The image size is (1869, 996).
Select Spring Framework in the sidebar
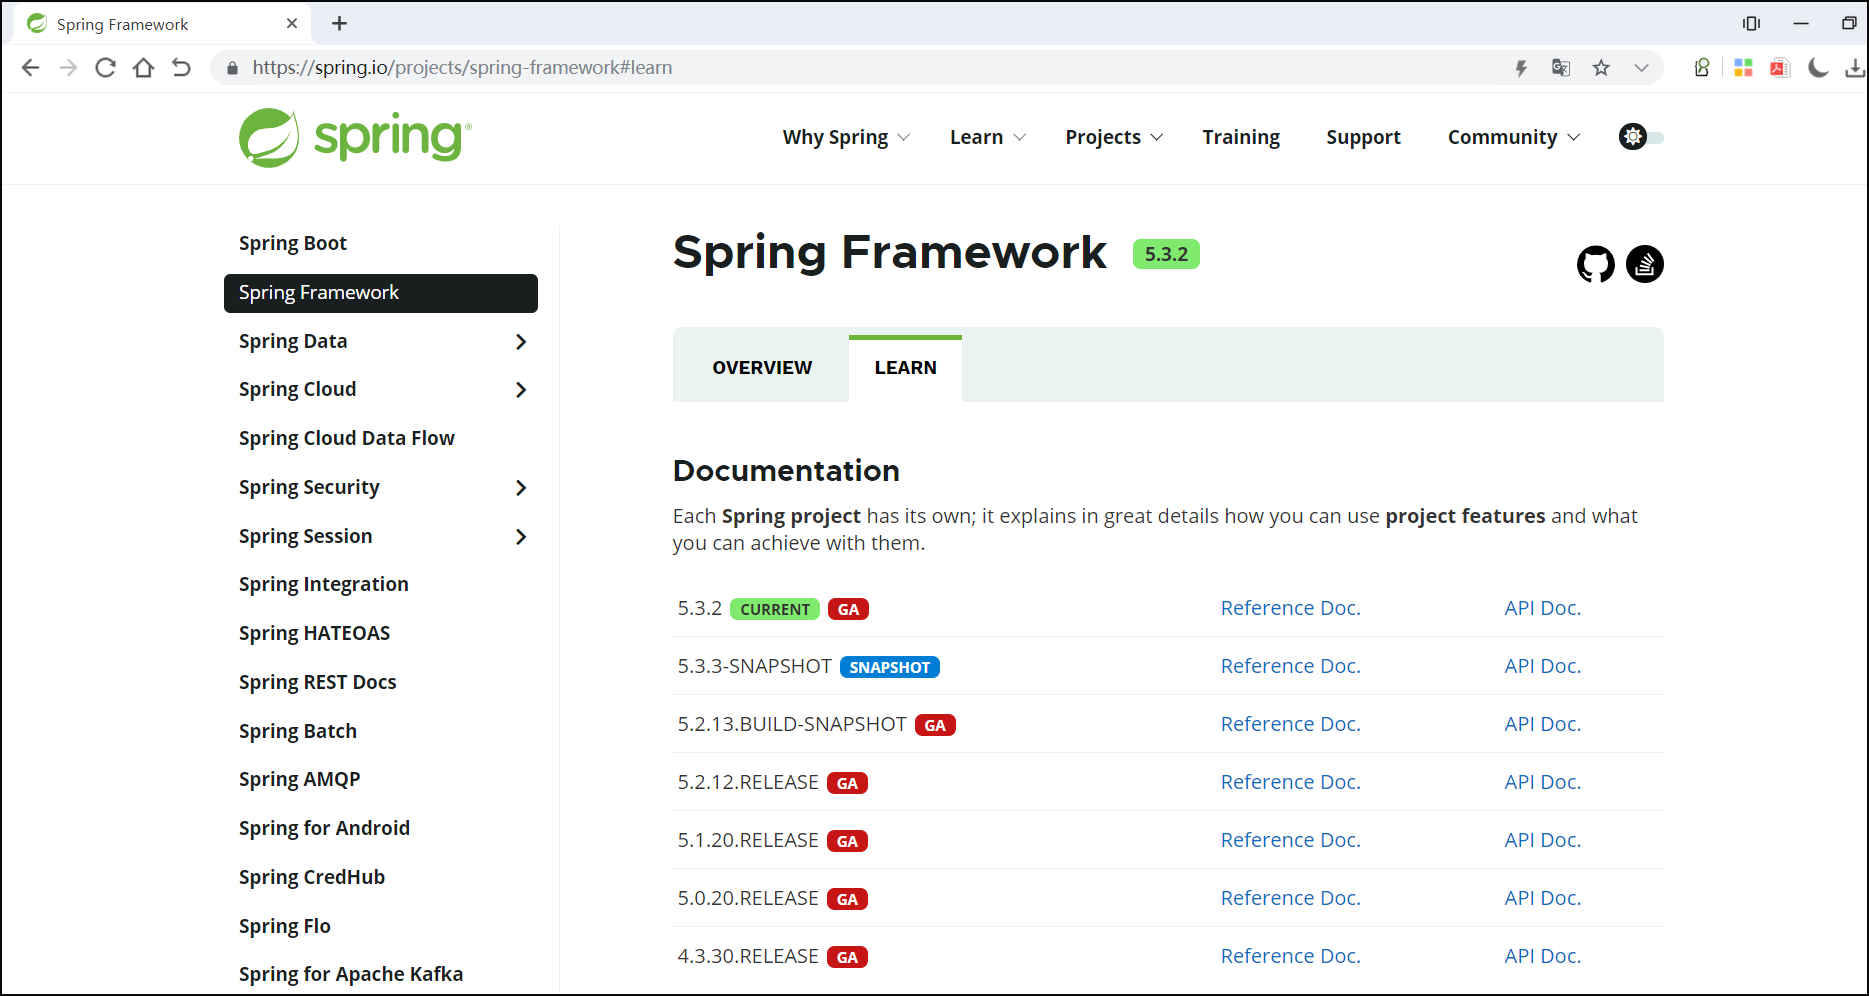coord(381,293)
